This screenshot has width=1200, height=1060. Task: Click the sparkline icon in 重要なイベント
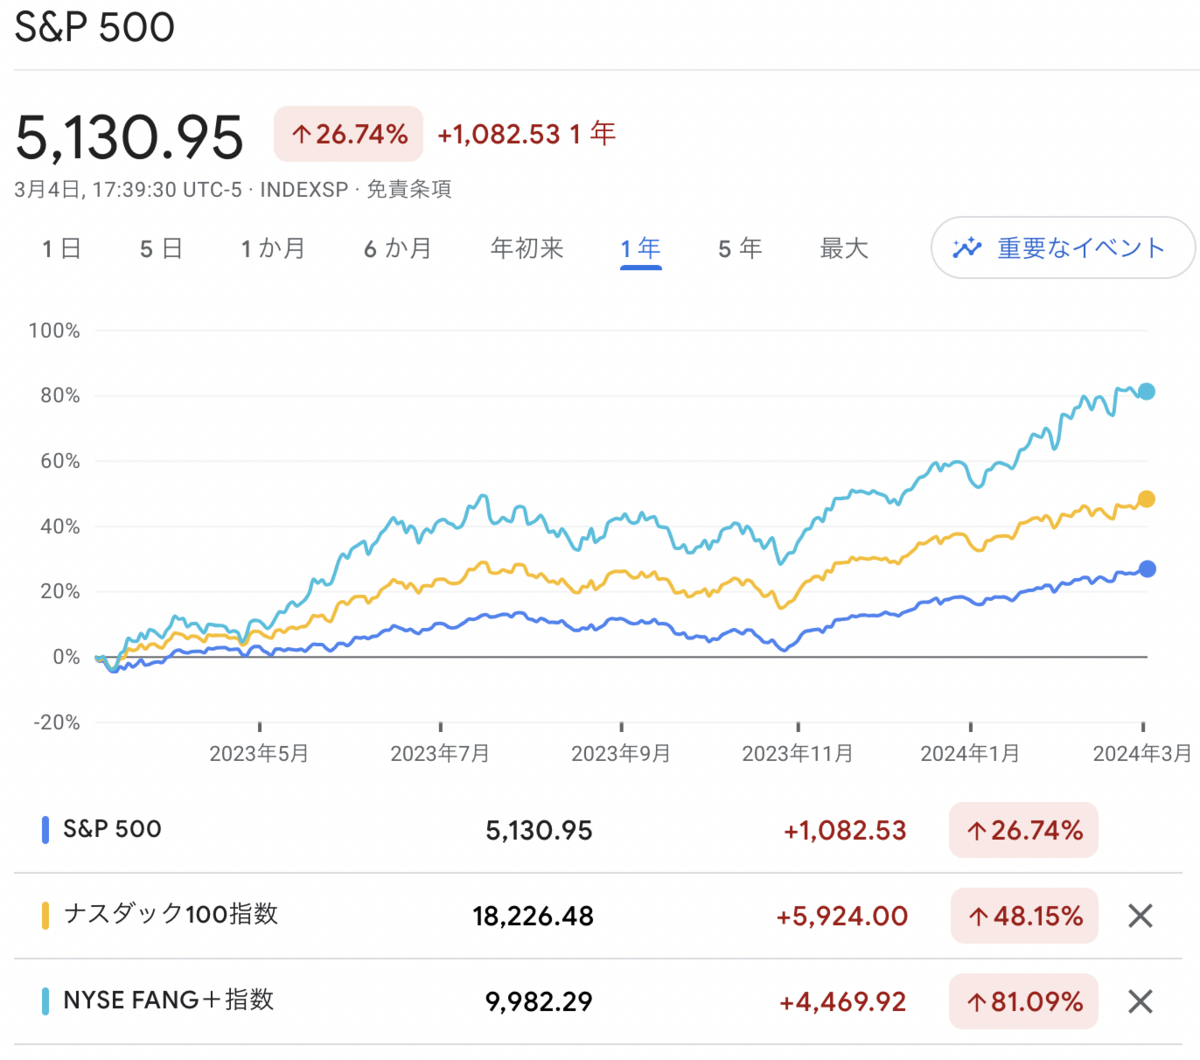(x=967, y=248)
